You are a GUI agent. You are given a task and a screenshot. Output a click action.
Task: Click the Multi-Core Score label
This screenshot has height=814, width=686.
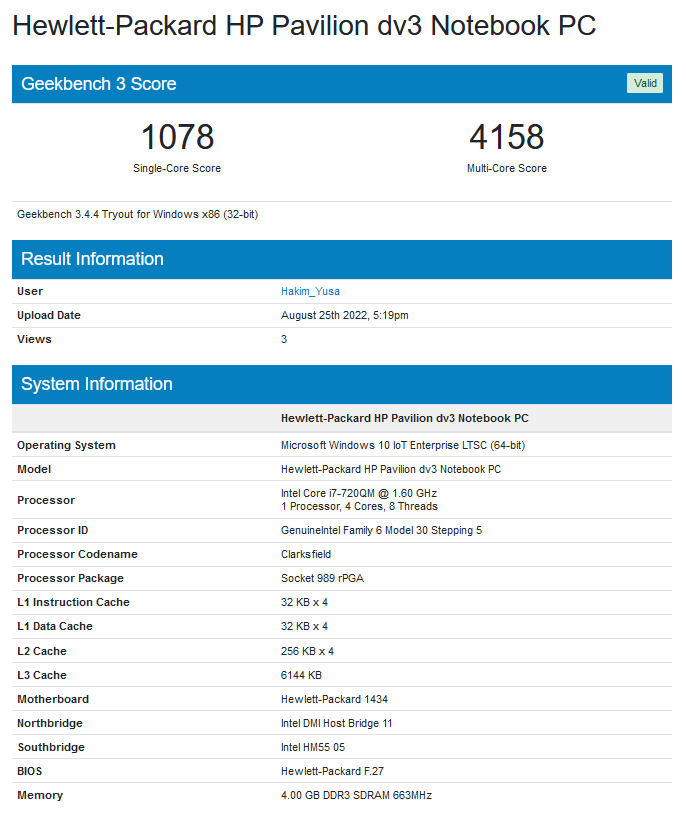(506, 168)
